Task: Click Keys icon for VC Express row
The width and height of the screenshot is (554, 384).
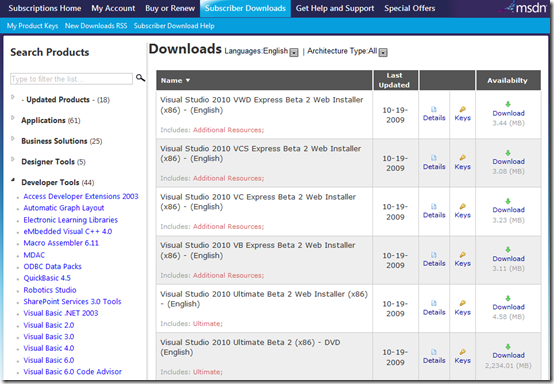Action: point(462,206)
